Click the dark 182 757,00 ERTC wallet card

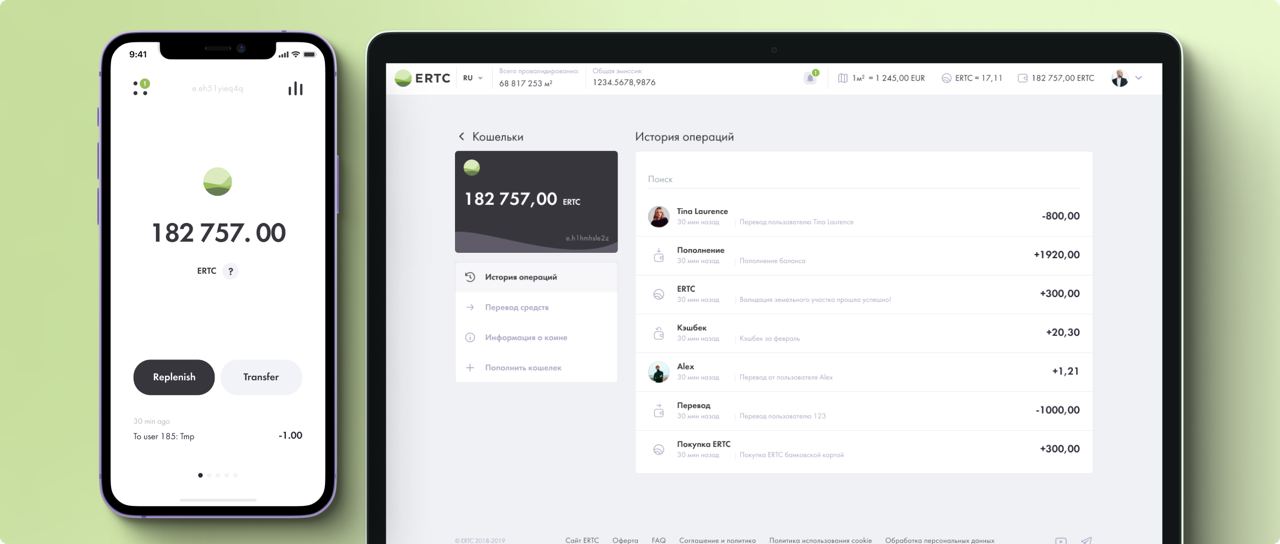tap(536, 202)
